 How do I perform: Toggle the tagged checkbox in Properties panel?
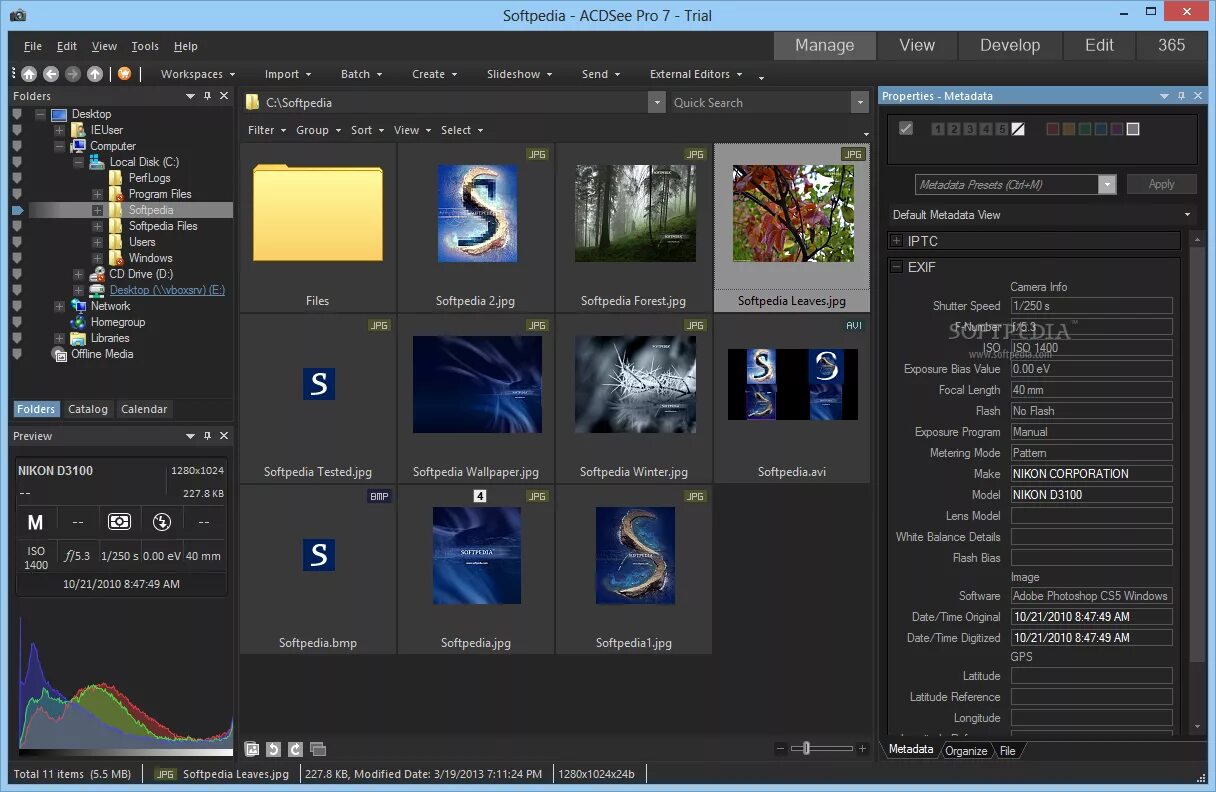point(906,129)
